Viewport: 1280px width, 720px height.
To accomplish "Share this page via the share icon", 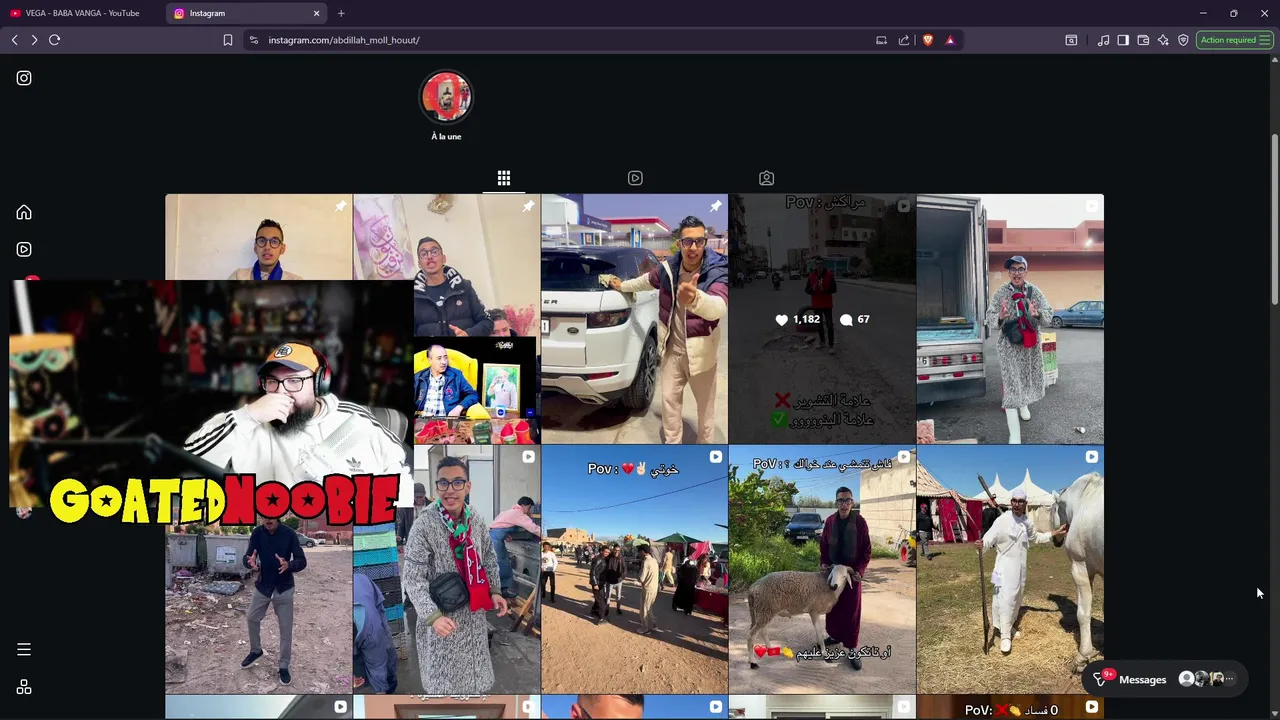I will [x=904, y=40].
